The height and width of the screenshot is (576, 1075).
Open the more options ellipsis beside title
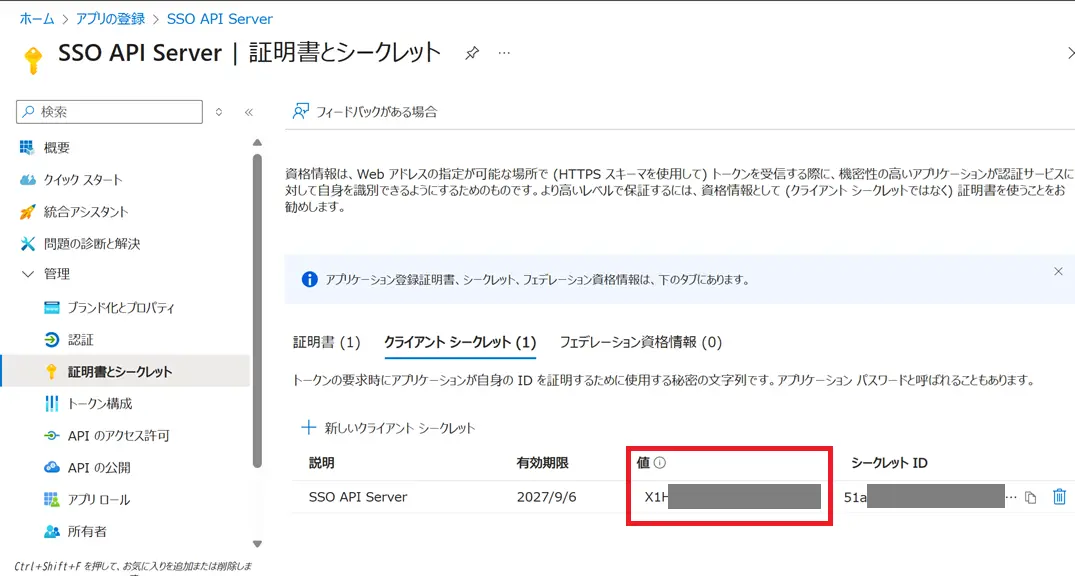[505, 53]
